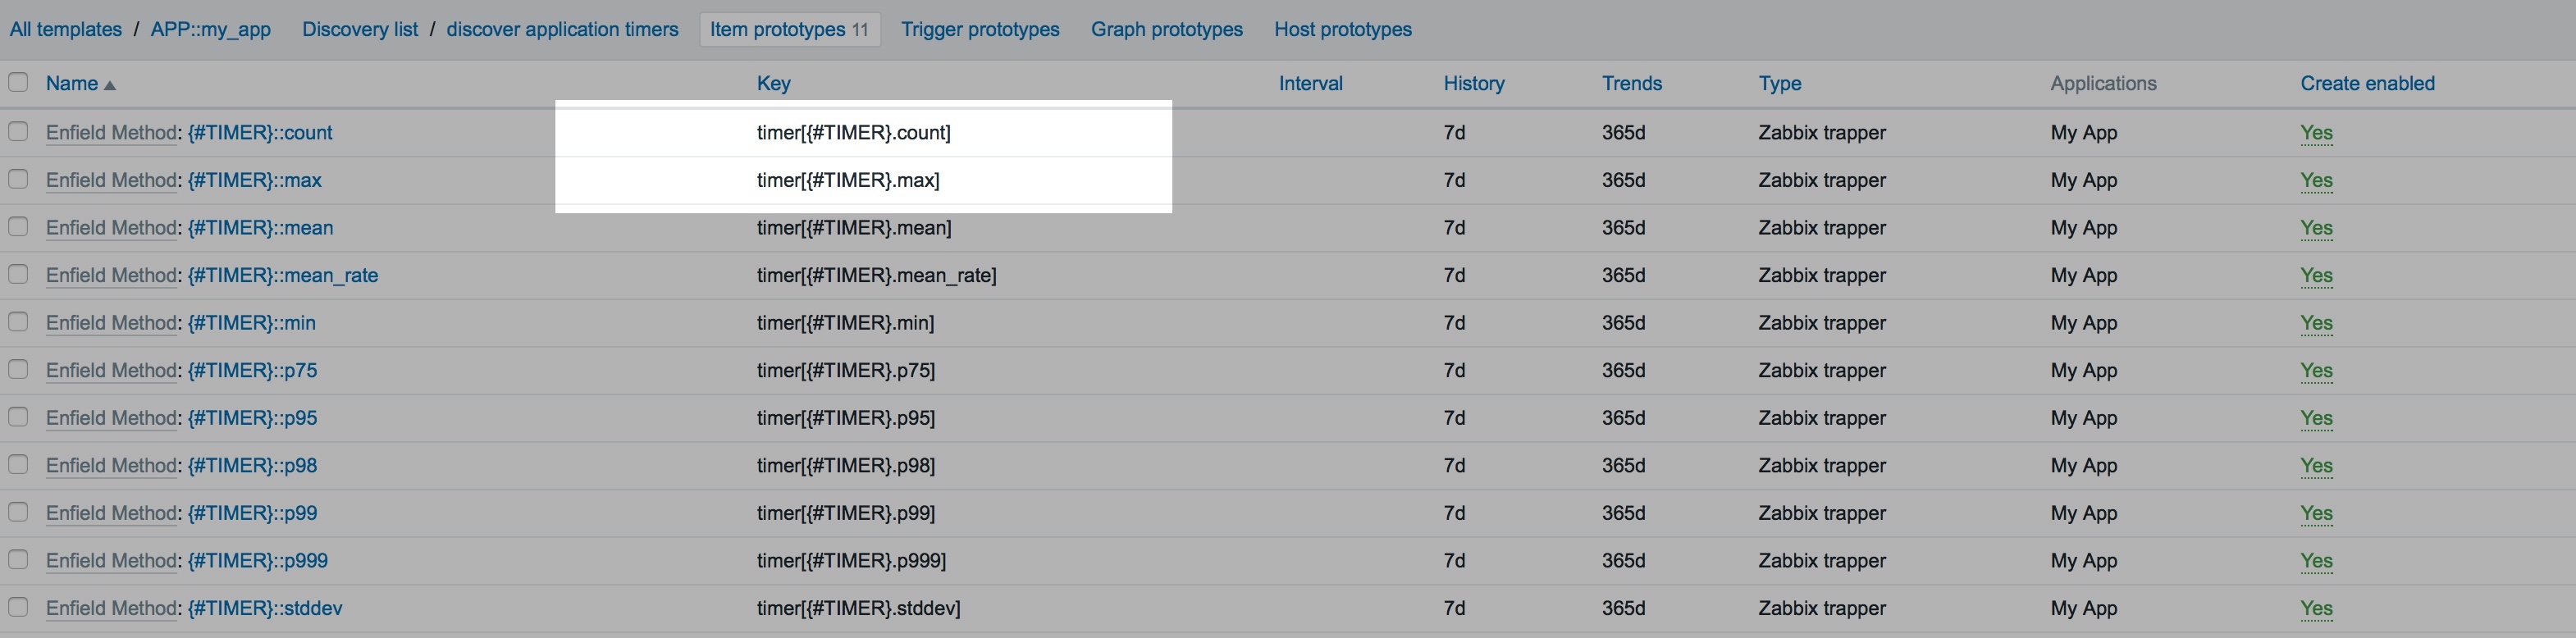Check the box for {#TIMER}::stddev row
The image size is (2576, 638).
(x=18, y=606)
